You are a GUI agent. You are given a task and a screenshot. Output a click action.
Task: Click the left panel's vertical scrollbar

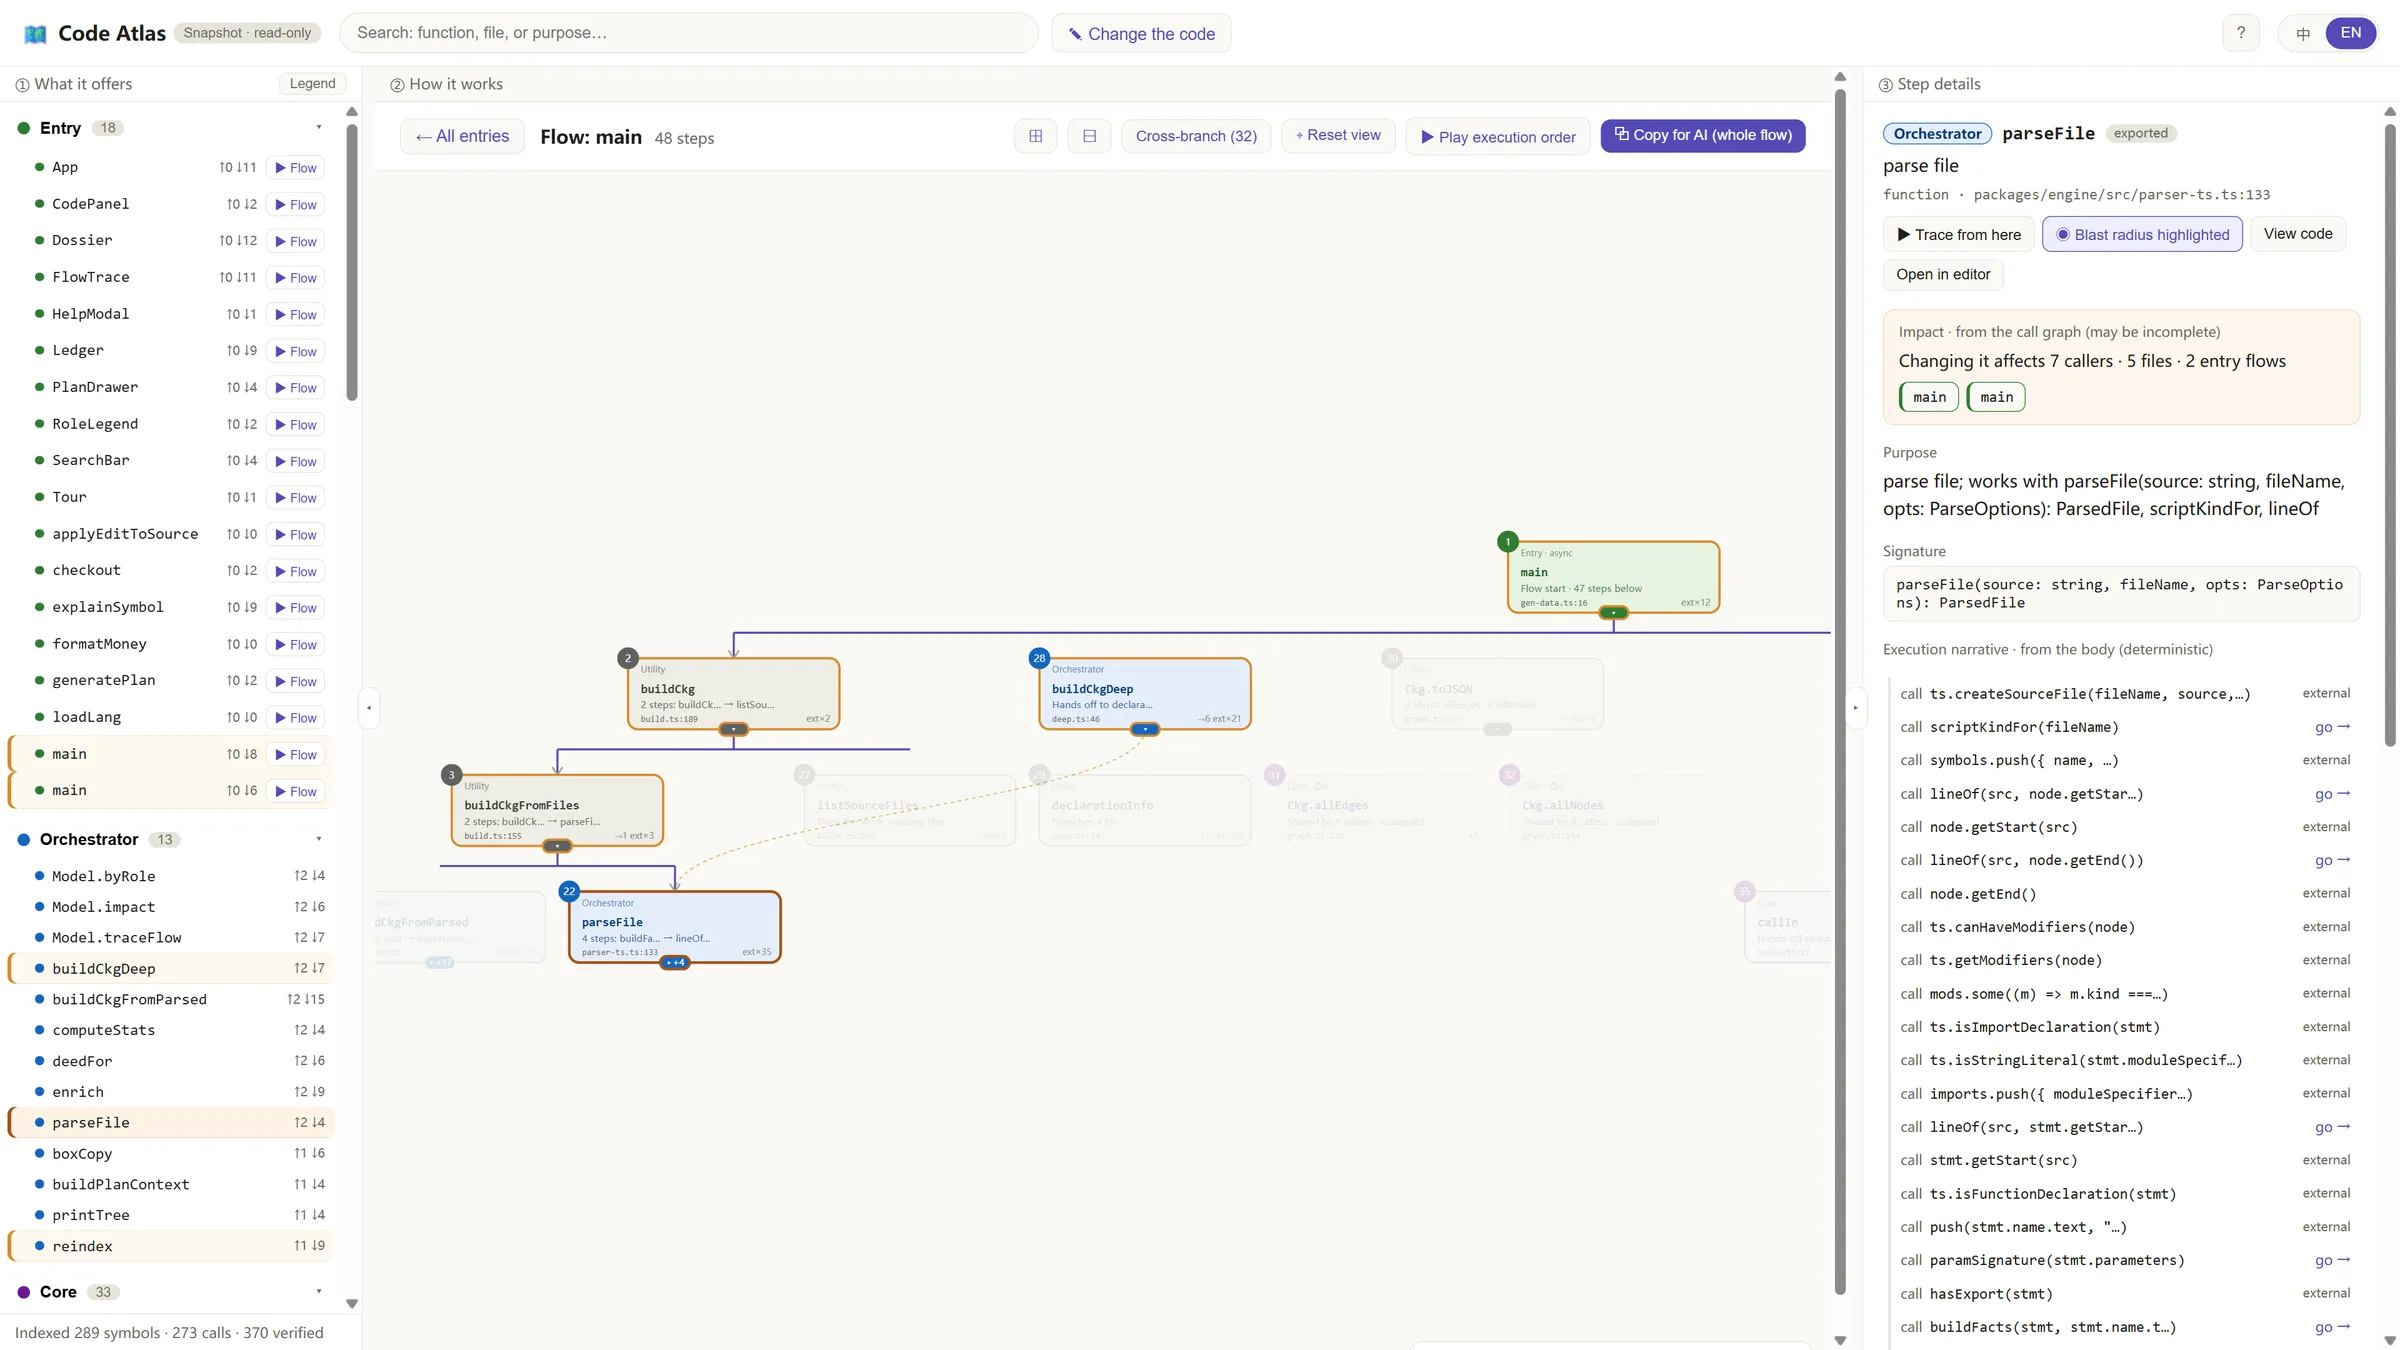(352, 262)
